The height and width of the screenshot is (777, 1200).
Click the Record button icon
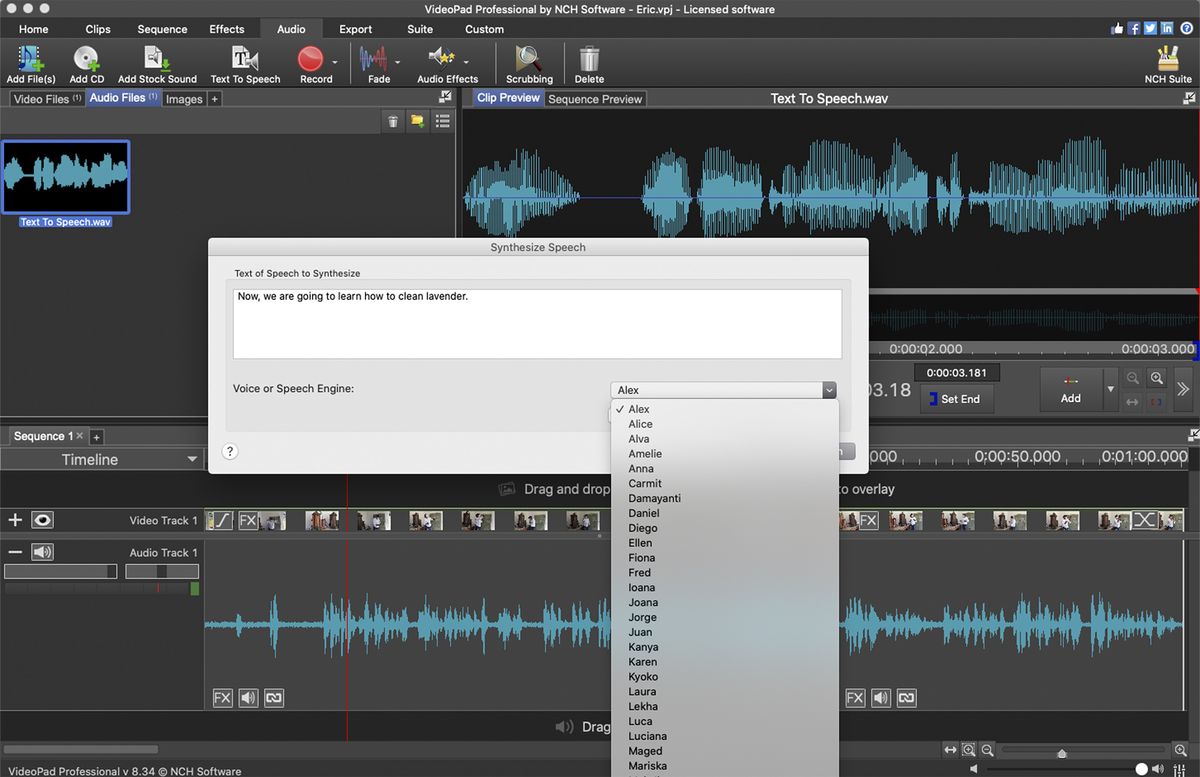(311, 60)
